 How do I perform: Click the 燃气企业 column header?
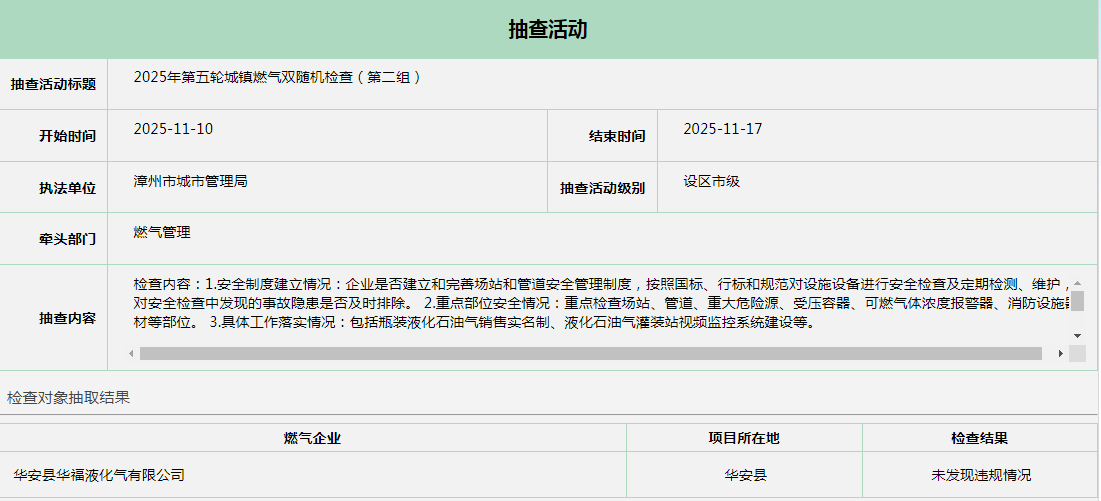[x=313, y=438]
